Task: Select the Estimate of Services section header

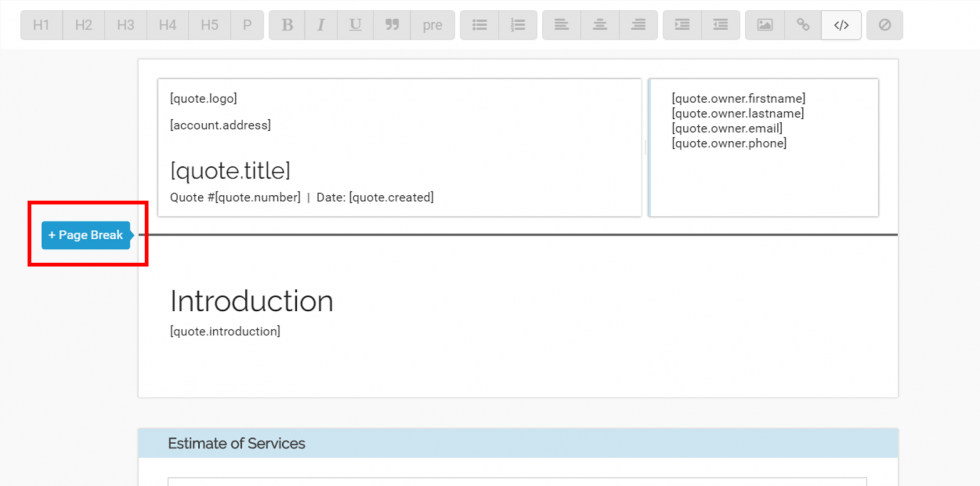Action: coord(237,443)
